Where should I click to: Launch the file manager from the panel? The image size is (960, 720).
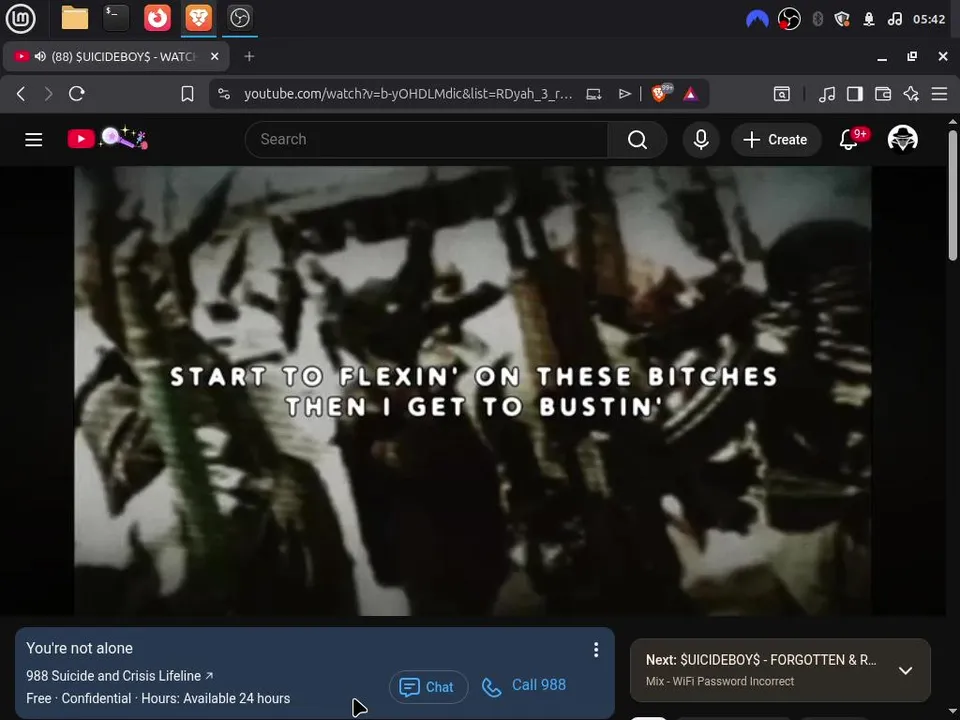[75, 18]
